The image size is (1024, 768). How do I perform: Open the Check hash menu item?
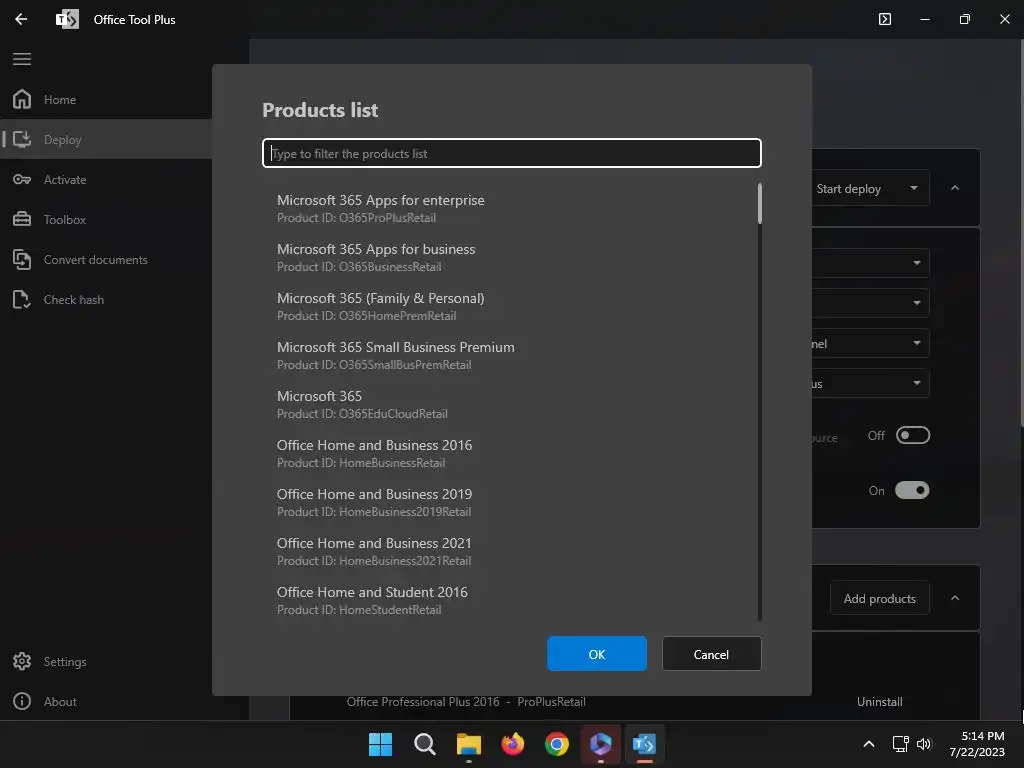pos(73,299)
